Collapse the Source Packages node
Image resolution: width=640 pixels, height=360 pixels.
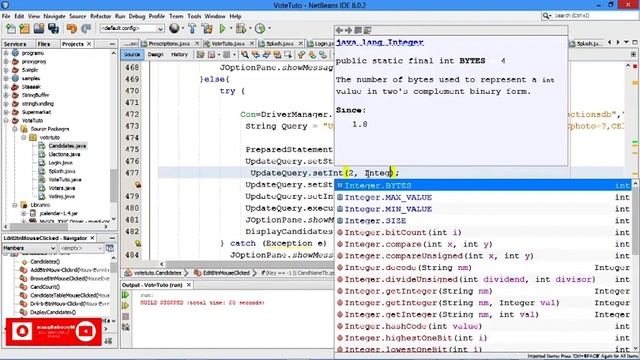point(15,129)
